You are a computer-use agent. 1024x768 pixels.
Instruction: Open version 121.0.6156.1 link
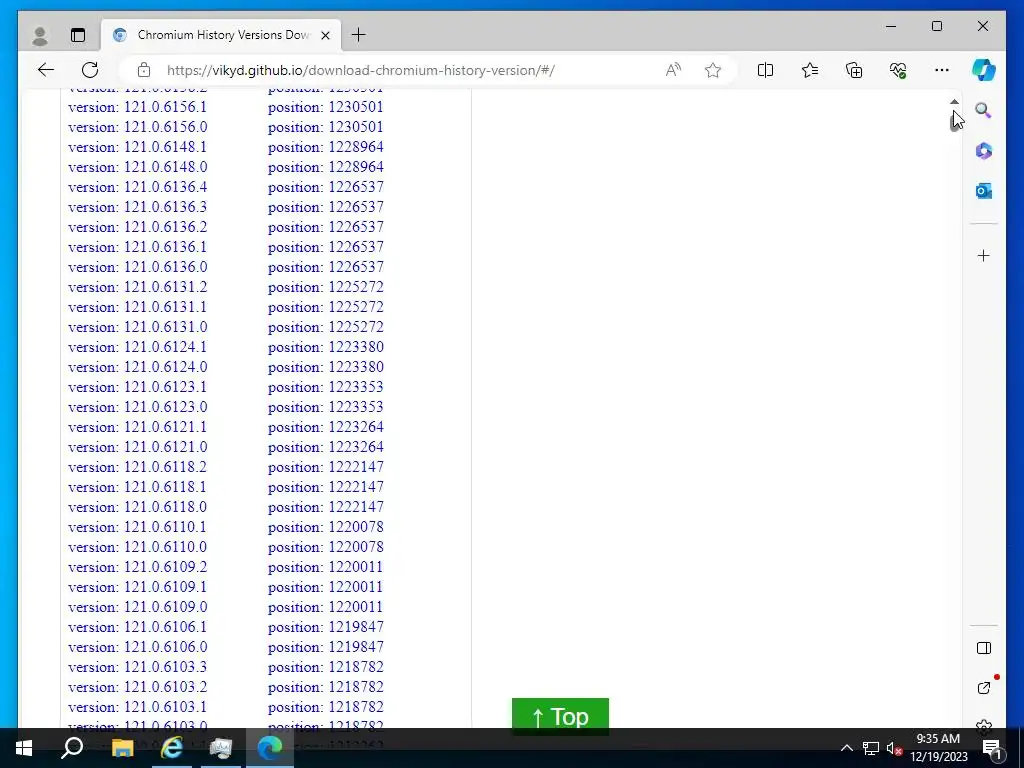coord(137,106)
